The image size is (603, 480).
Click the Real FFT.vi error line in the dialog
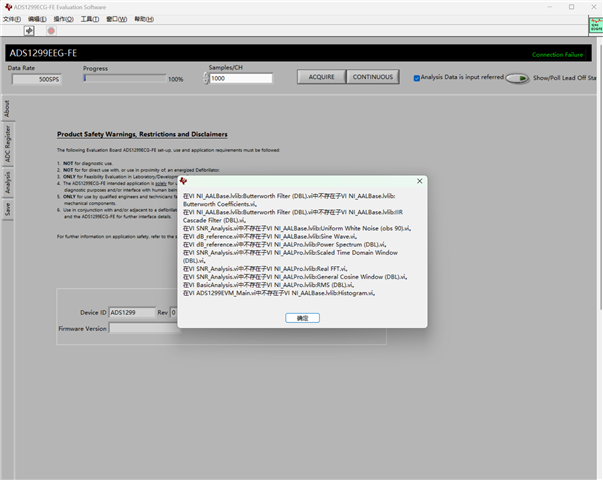(265, 269)
